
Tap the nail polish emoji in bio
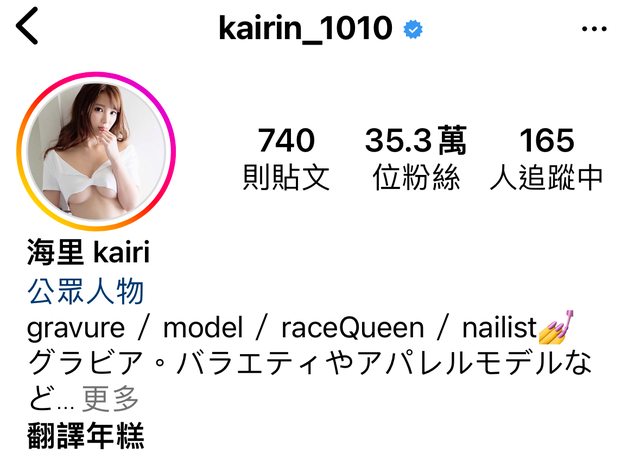[556, 327]
